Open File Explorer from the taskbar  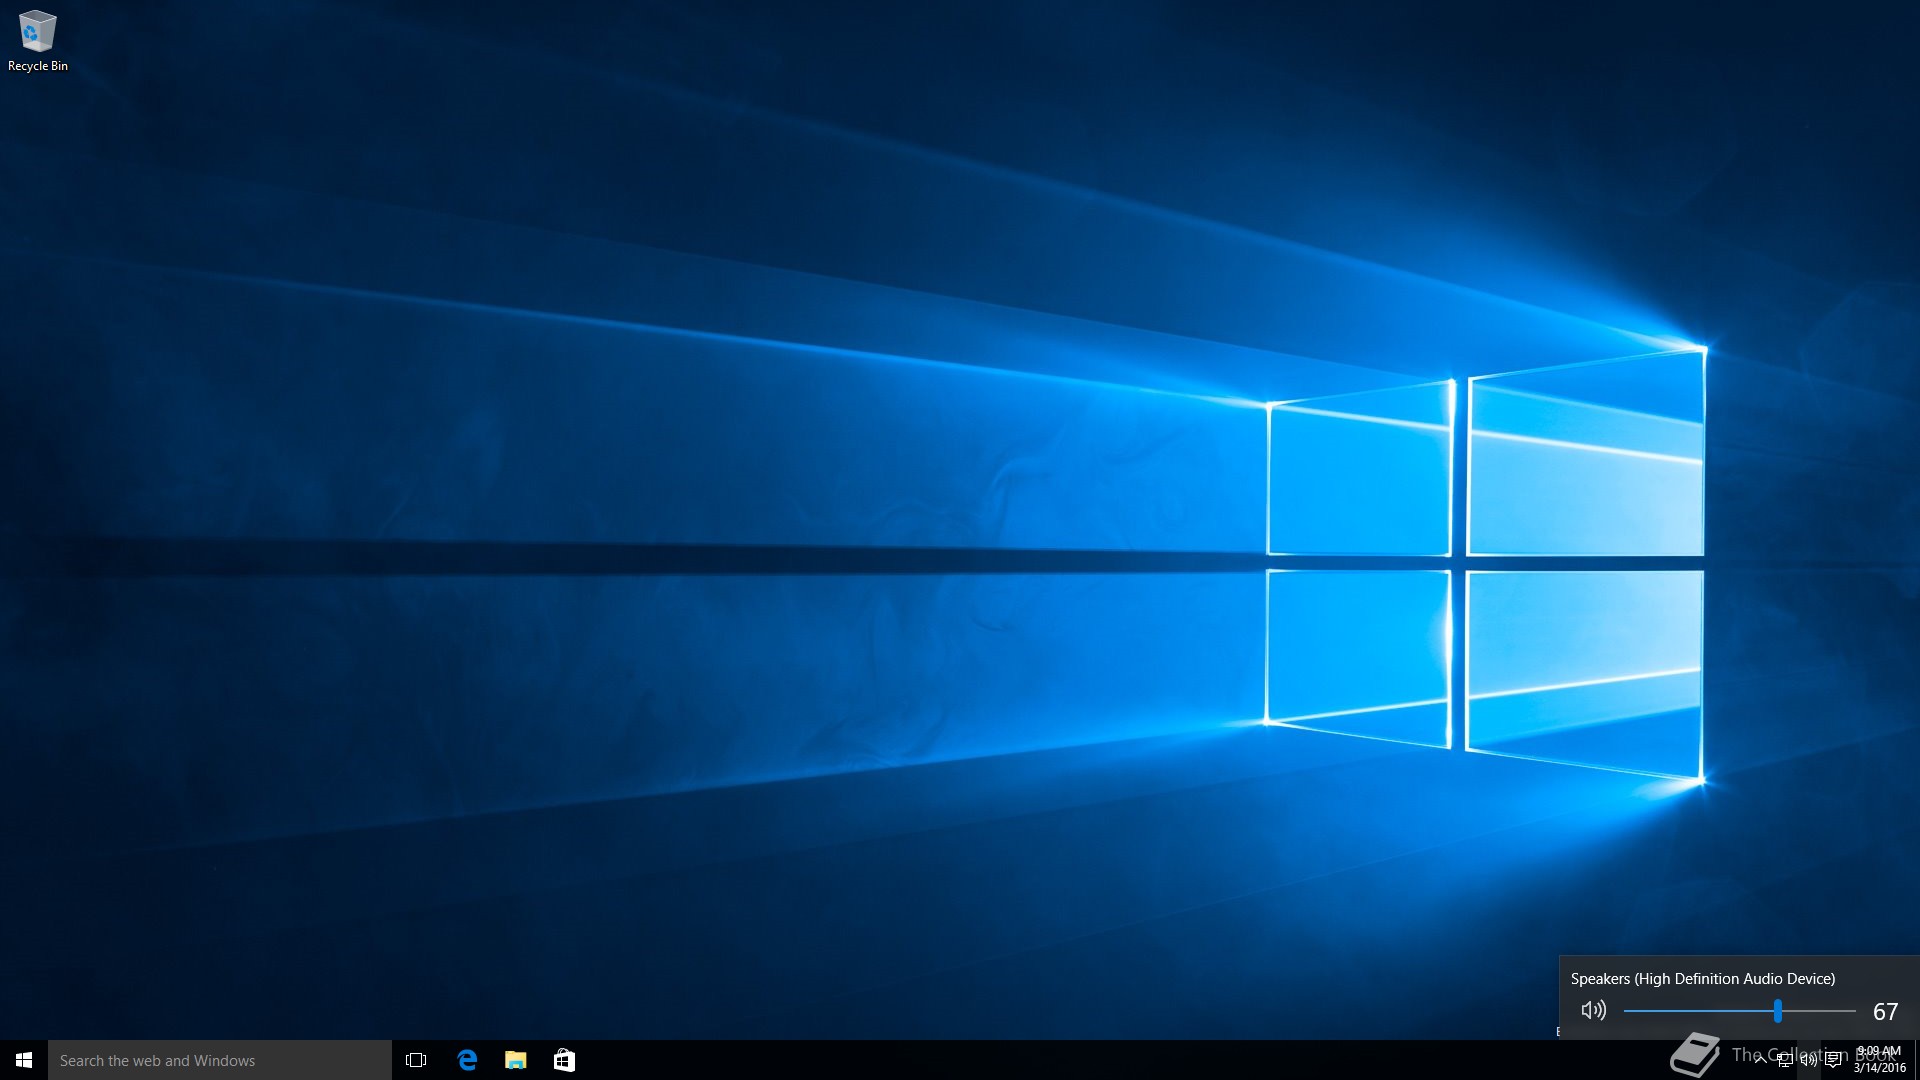[516, 1060]
